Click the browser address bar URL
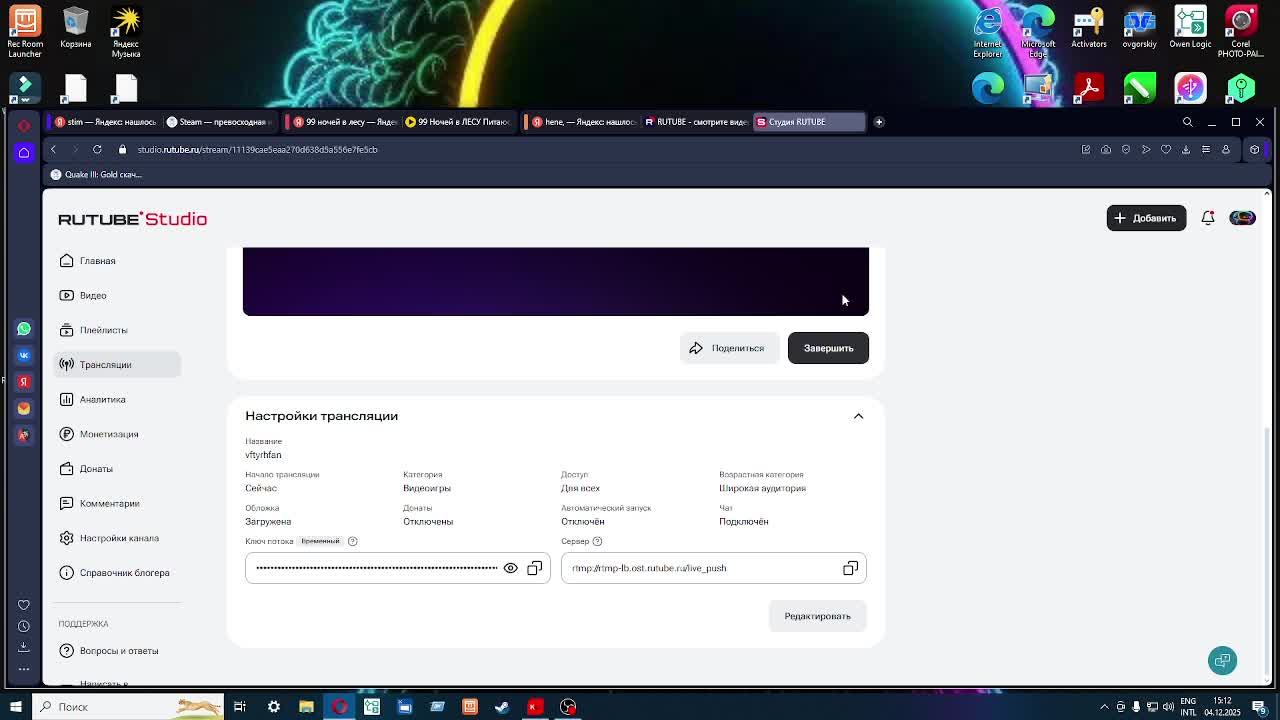The width and height of the screenshot is (1280, 720). tap(257, 149)
